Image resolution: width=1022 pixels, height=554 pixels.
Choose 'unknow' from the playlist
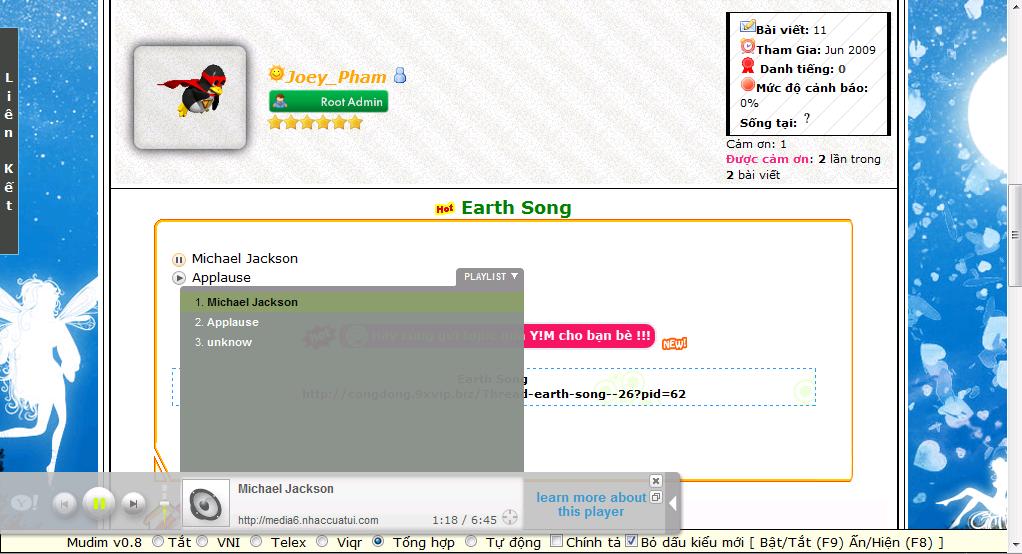coord(229,342)
